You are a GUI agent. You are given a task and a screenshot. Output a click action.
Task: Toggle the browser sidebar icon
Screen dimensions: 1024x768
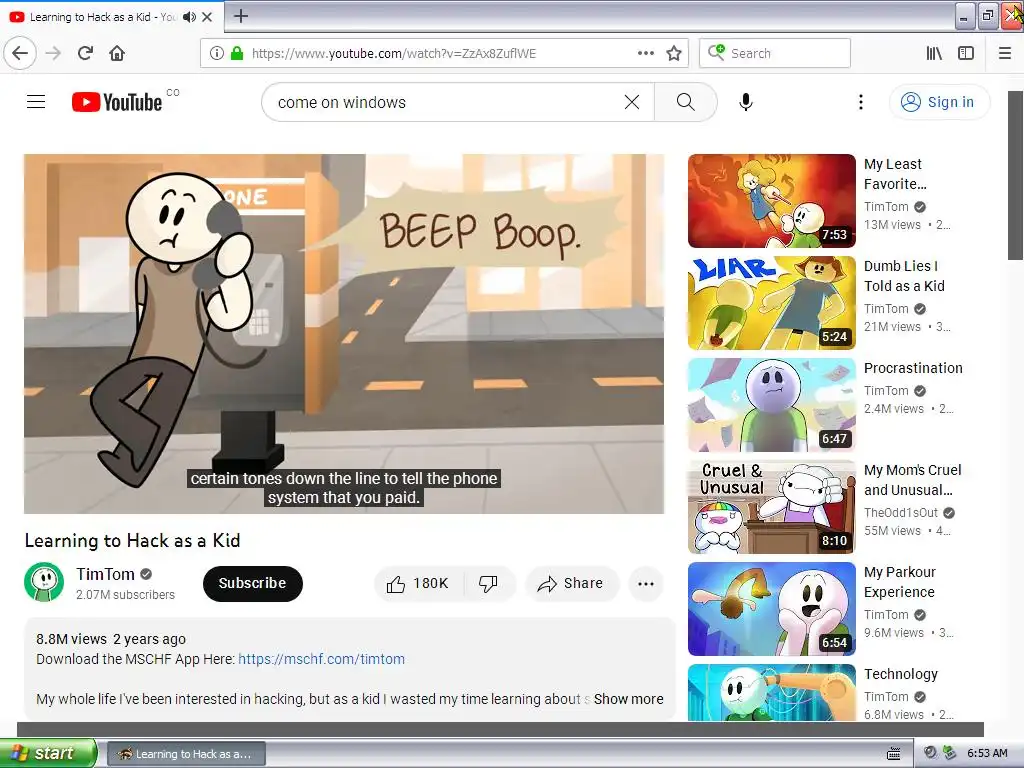coord(966,53)
